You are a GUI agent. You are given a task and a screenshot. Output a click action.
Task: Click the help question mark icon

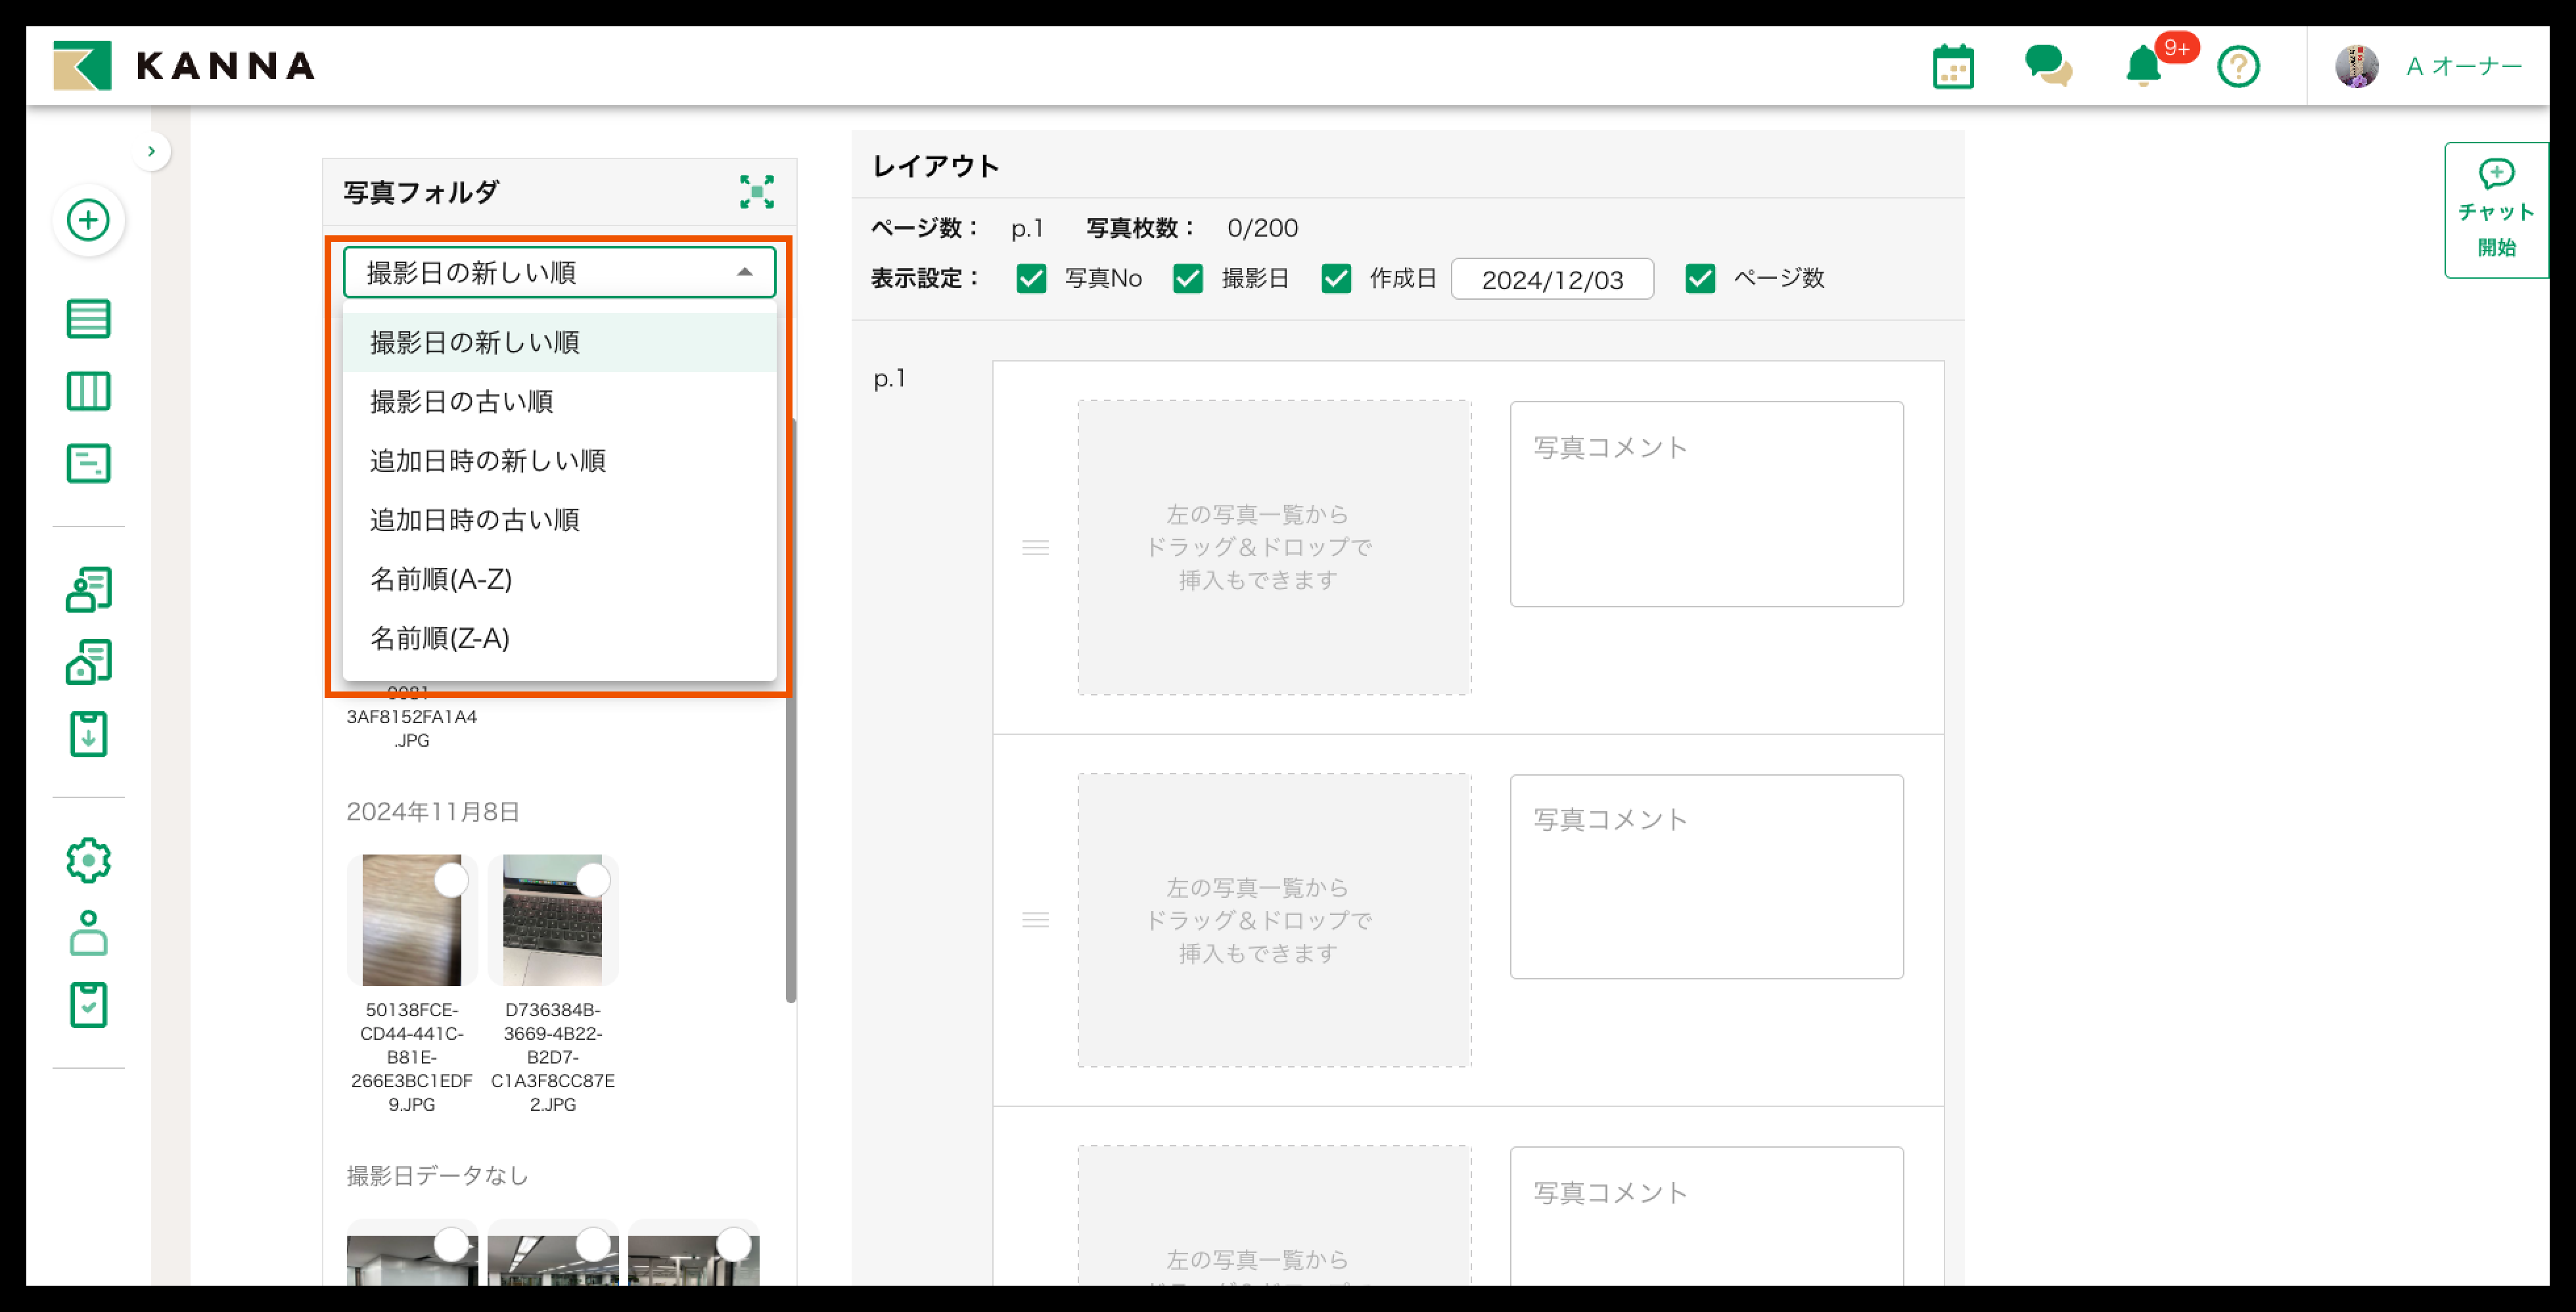pyautogui.click(x=2238, y=67)
